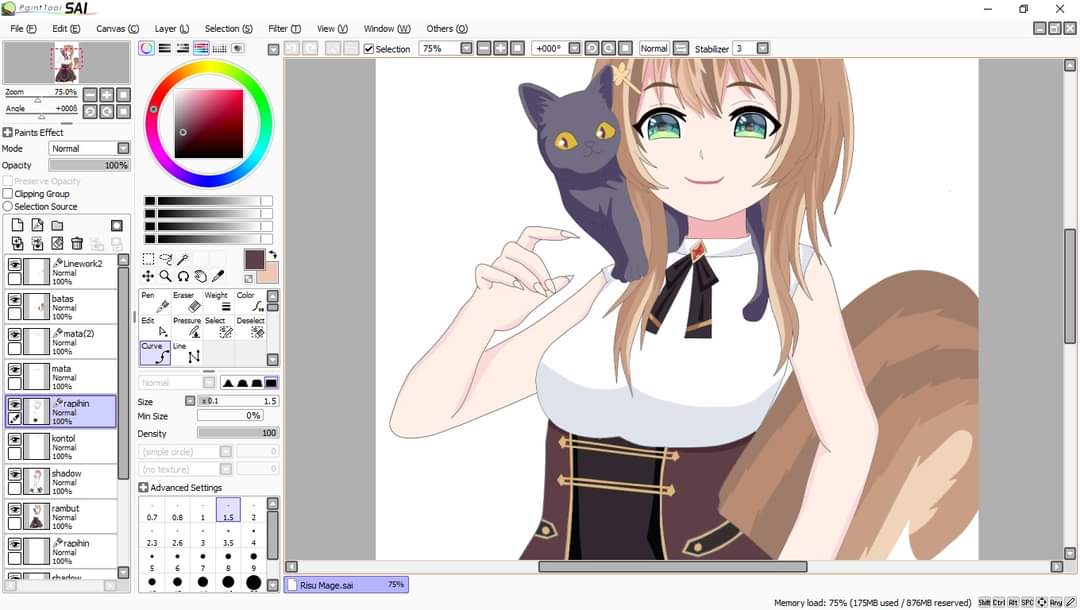Open the (simple circle) brush shape dropdown
The height and width of the screenshot is (610, 1080).
[225, 452]
